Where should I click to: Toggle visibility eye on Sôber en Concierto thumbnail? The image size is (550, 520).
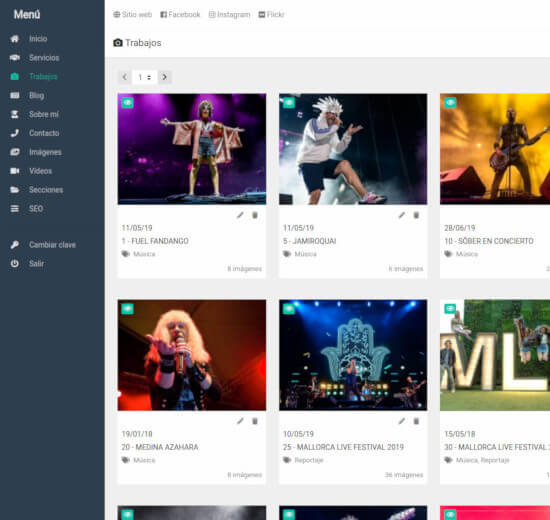point(450,103)
